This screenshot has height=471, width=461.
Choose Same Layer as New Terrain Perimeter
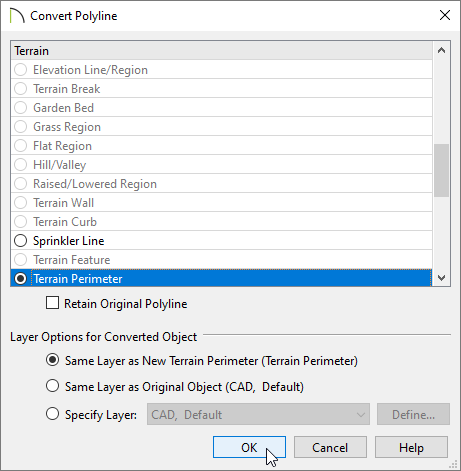[53, 360]
